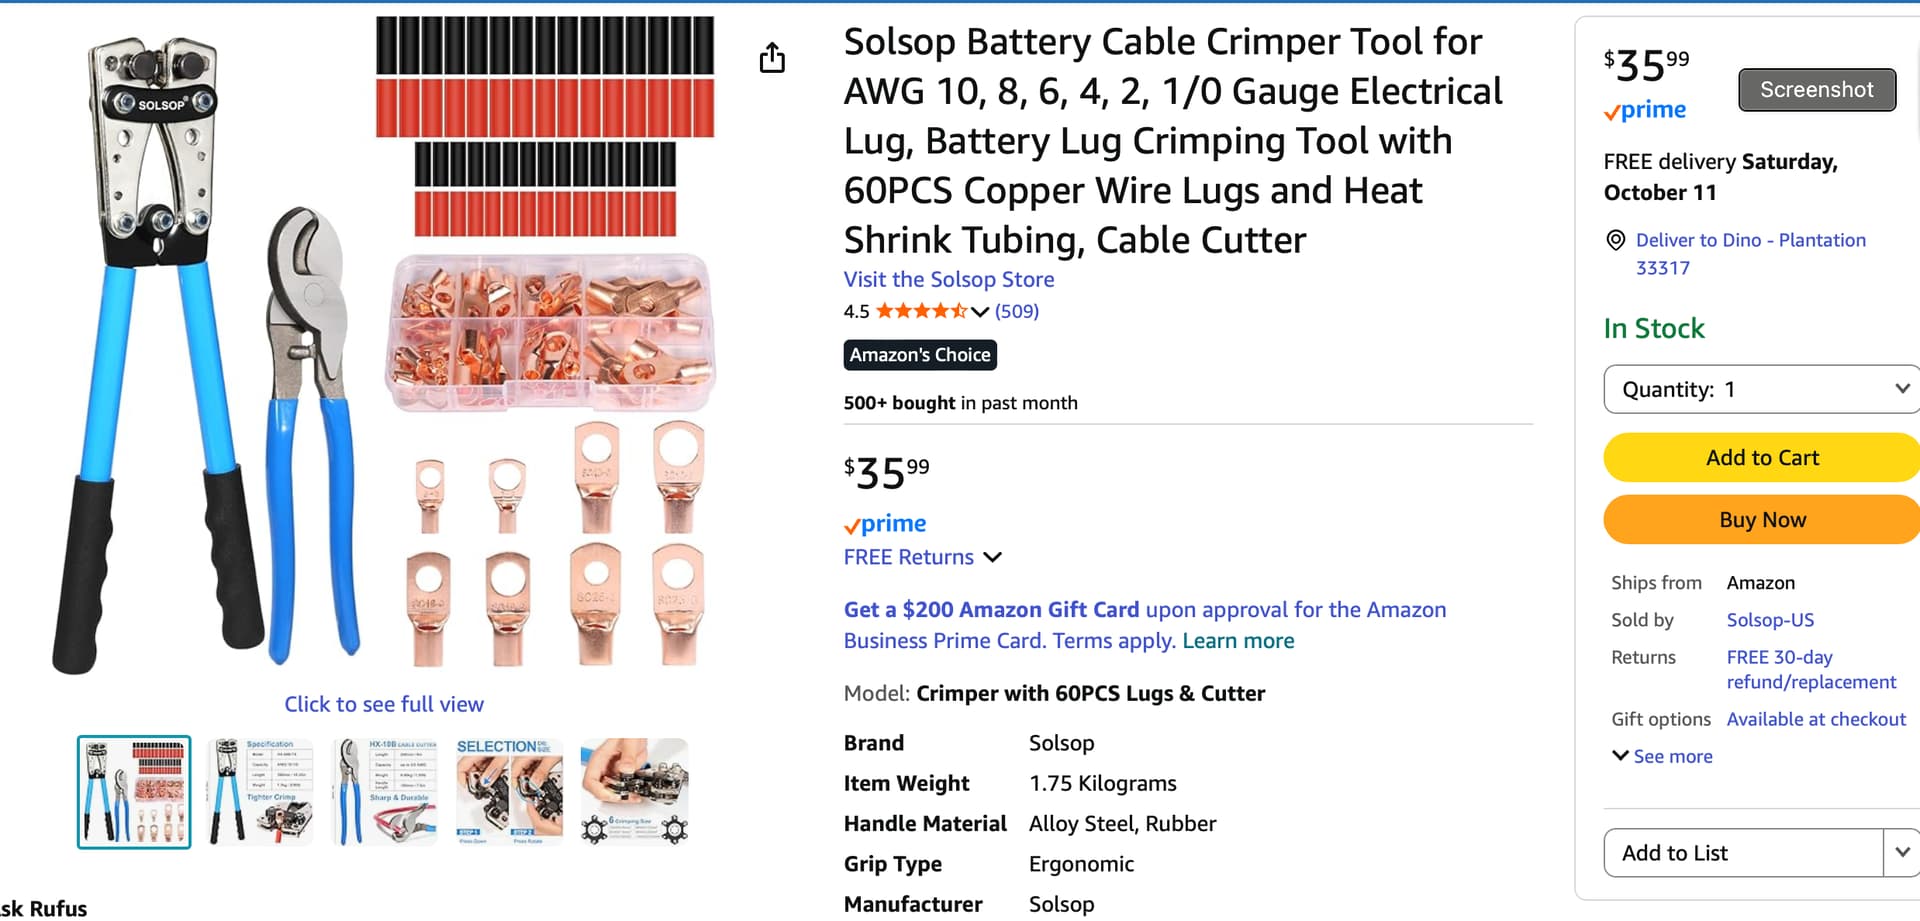
Task: Select the cable cutter thumbnail image
Action: click(385, 792)
